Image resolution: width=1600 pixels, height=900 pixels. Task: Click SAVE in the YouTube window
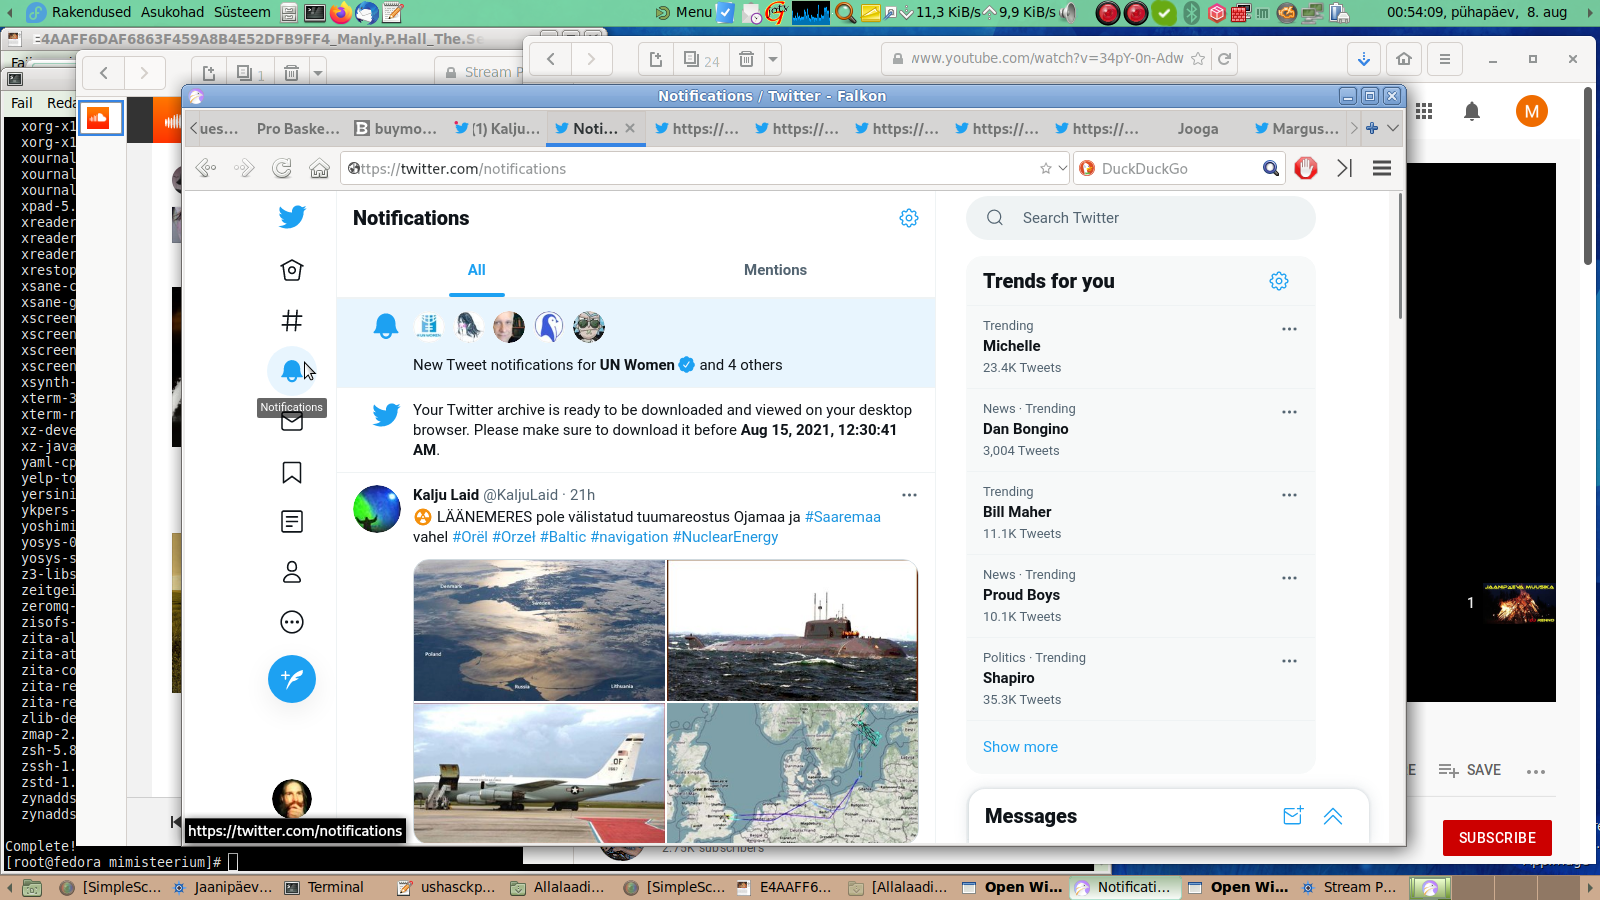click(1470, 770)
